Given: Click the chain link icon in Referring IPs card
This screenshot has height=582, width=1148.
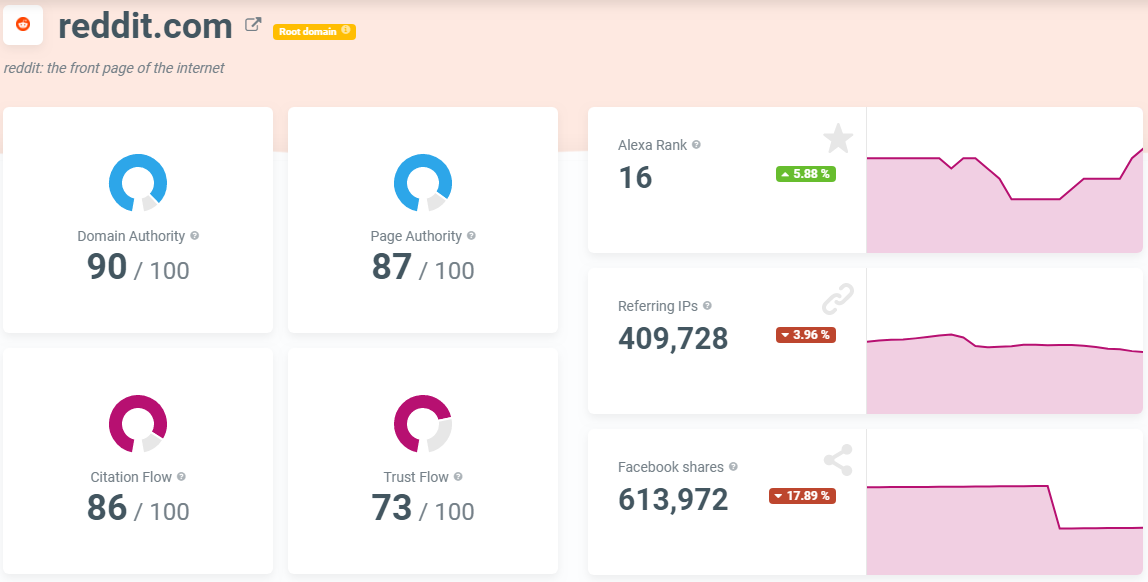Looking at the screenshot, I should click(837, 299).
